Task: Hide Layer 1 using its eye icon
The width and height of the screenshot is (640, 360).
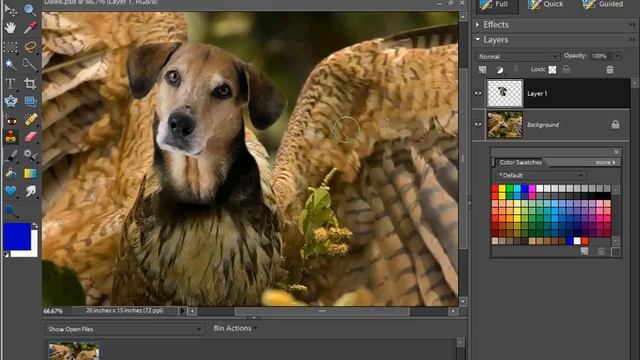Action: [478, 93]
